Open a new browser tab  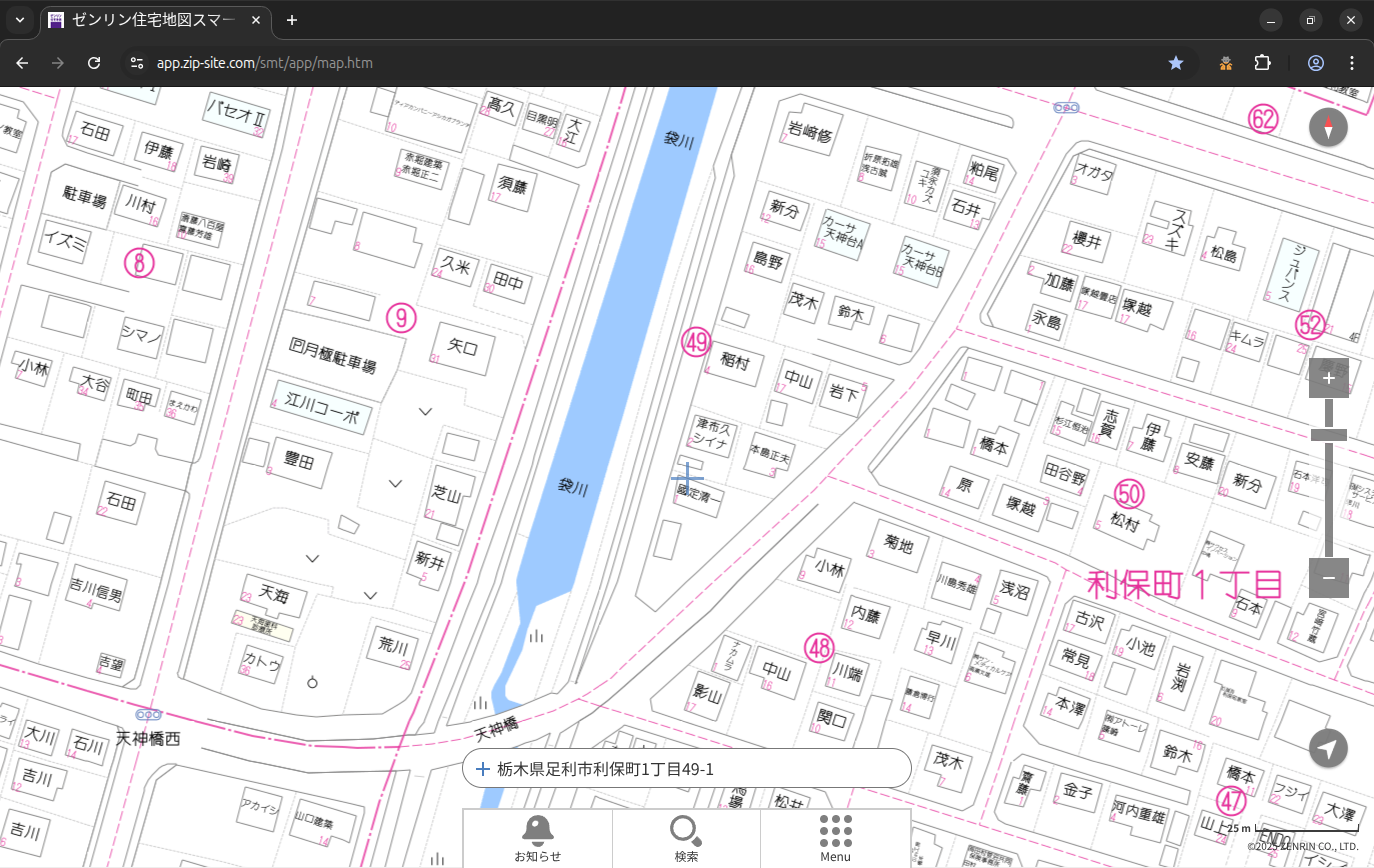292,20
